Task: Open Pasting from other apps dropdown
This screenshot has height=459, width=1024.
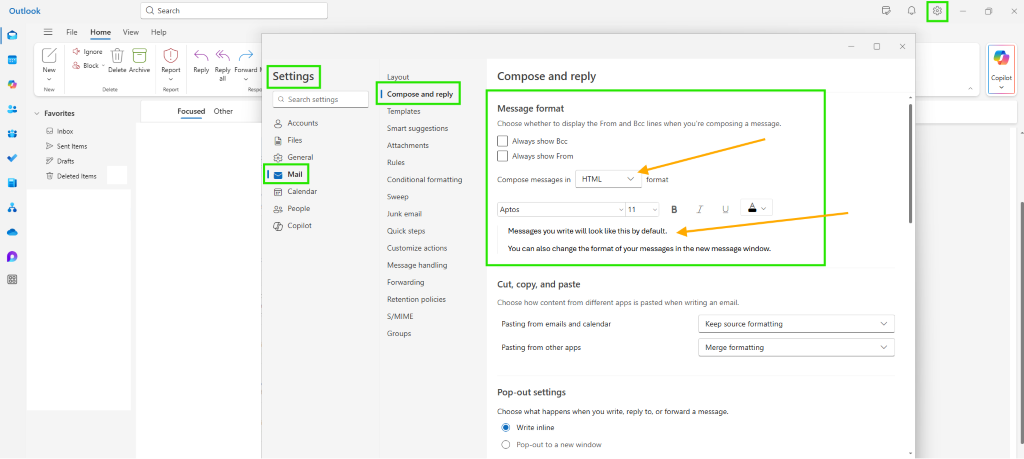Action: click(796, 347)
